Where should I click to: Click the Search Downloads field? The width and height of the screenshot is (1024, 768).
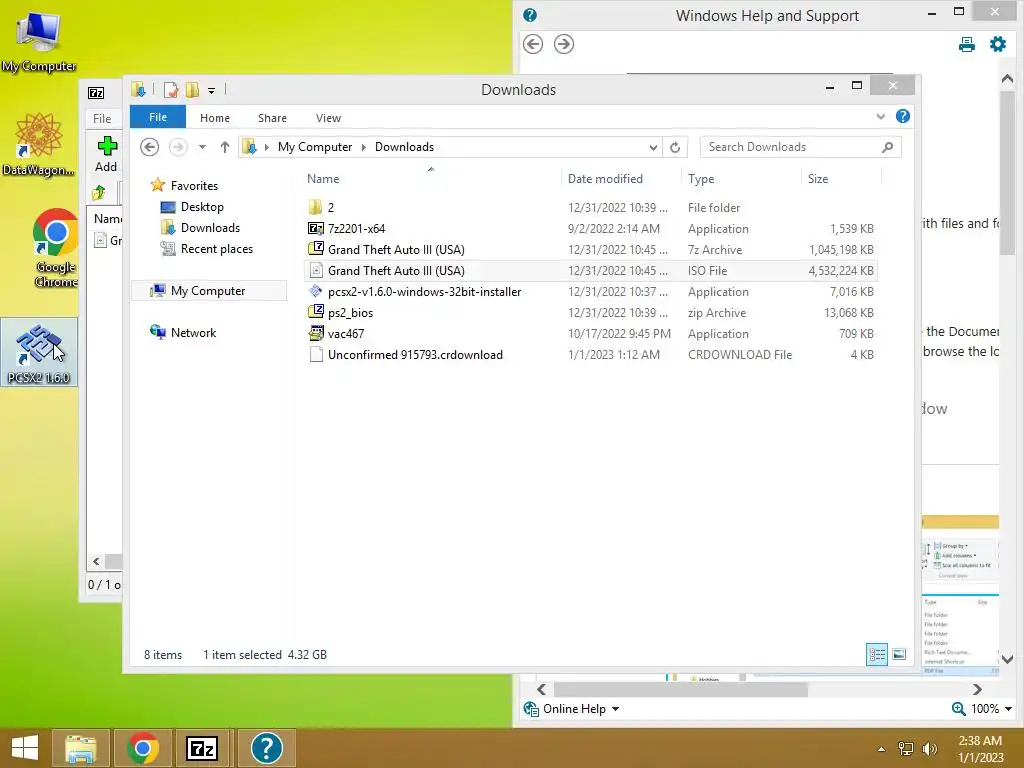click(801, 147)
